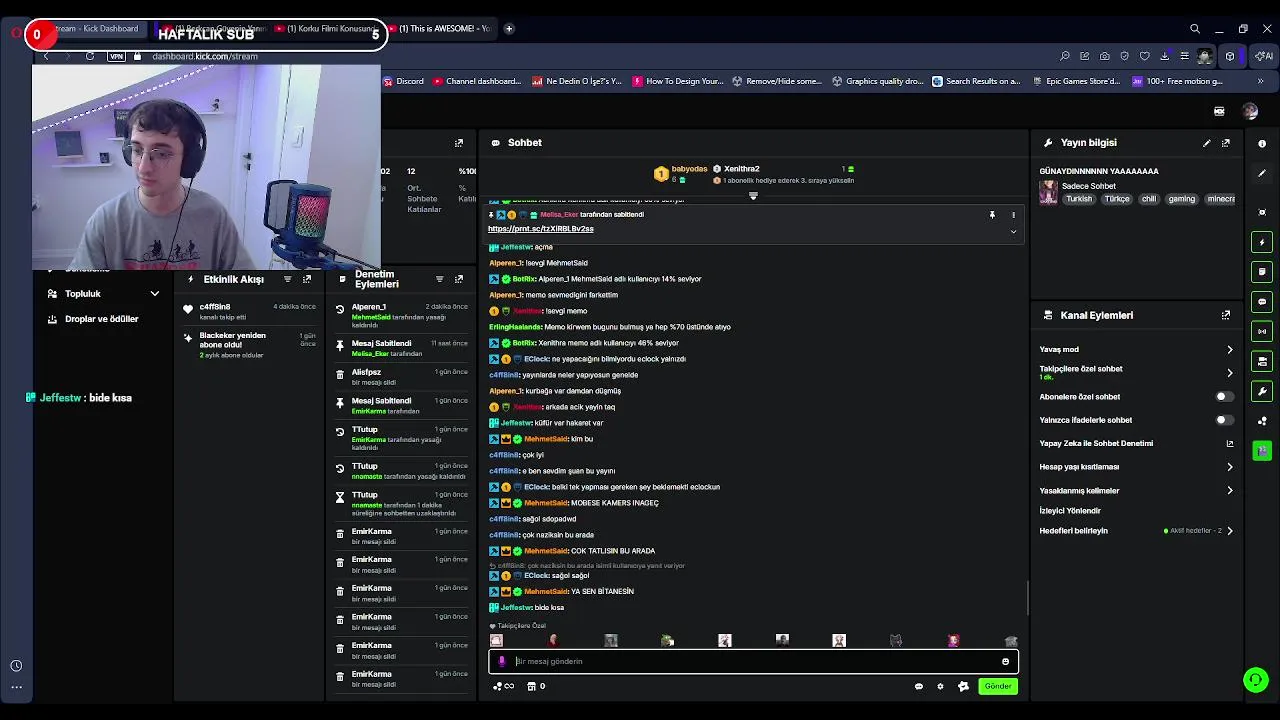Click the purple microphone icon in message box
1280x720 pixels.
coord(502,661)
